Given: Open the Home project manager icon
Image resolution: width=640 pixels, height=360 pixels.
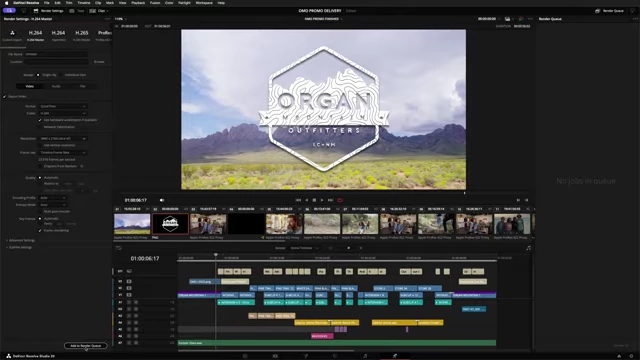Looking at the screenshot, I should pos(619,356).
